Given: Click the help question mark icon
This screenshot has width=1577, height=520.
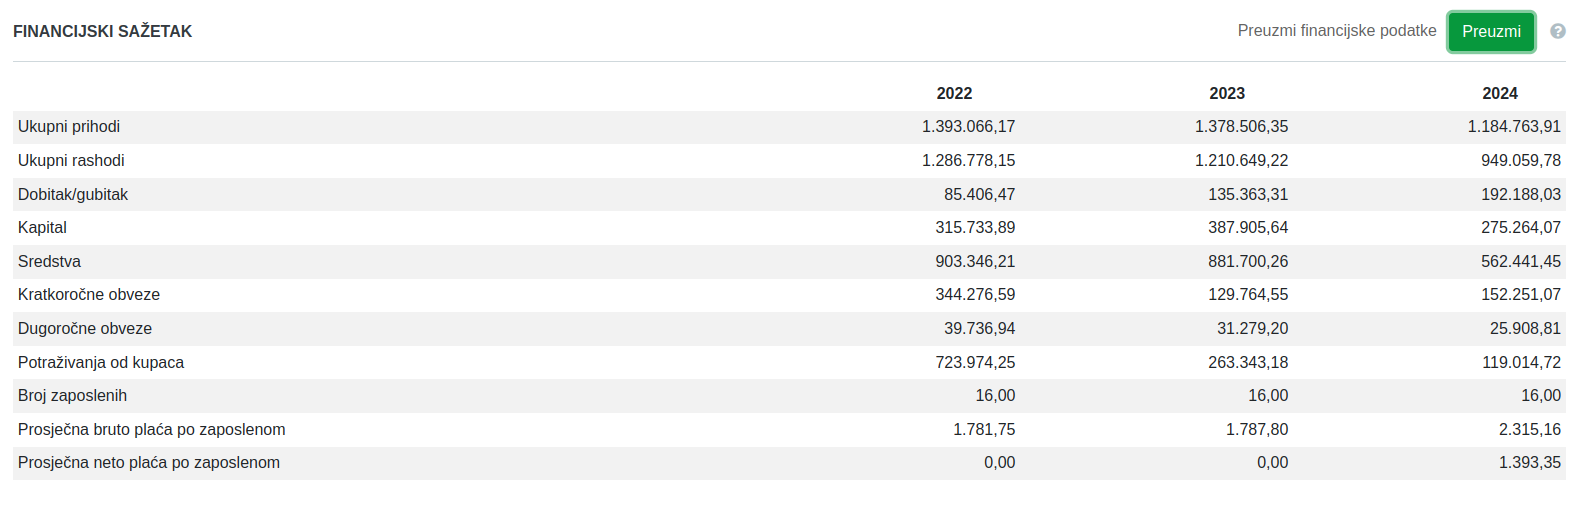Looking at the screenshot, I should pos(1557,31).
